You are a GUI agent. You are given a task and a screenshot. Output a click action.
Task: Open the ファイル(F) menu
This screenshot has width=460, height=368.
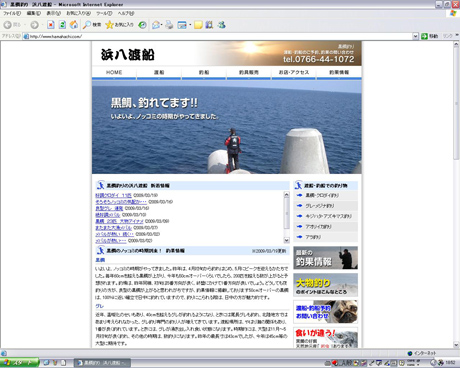[x=12, y=13]
